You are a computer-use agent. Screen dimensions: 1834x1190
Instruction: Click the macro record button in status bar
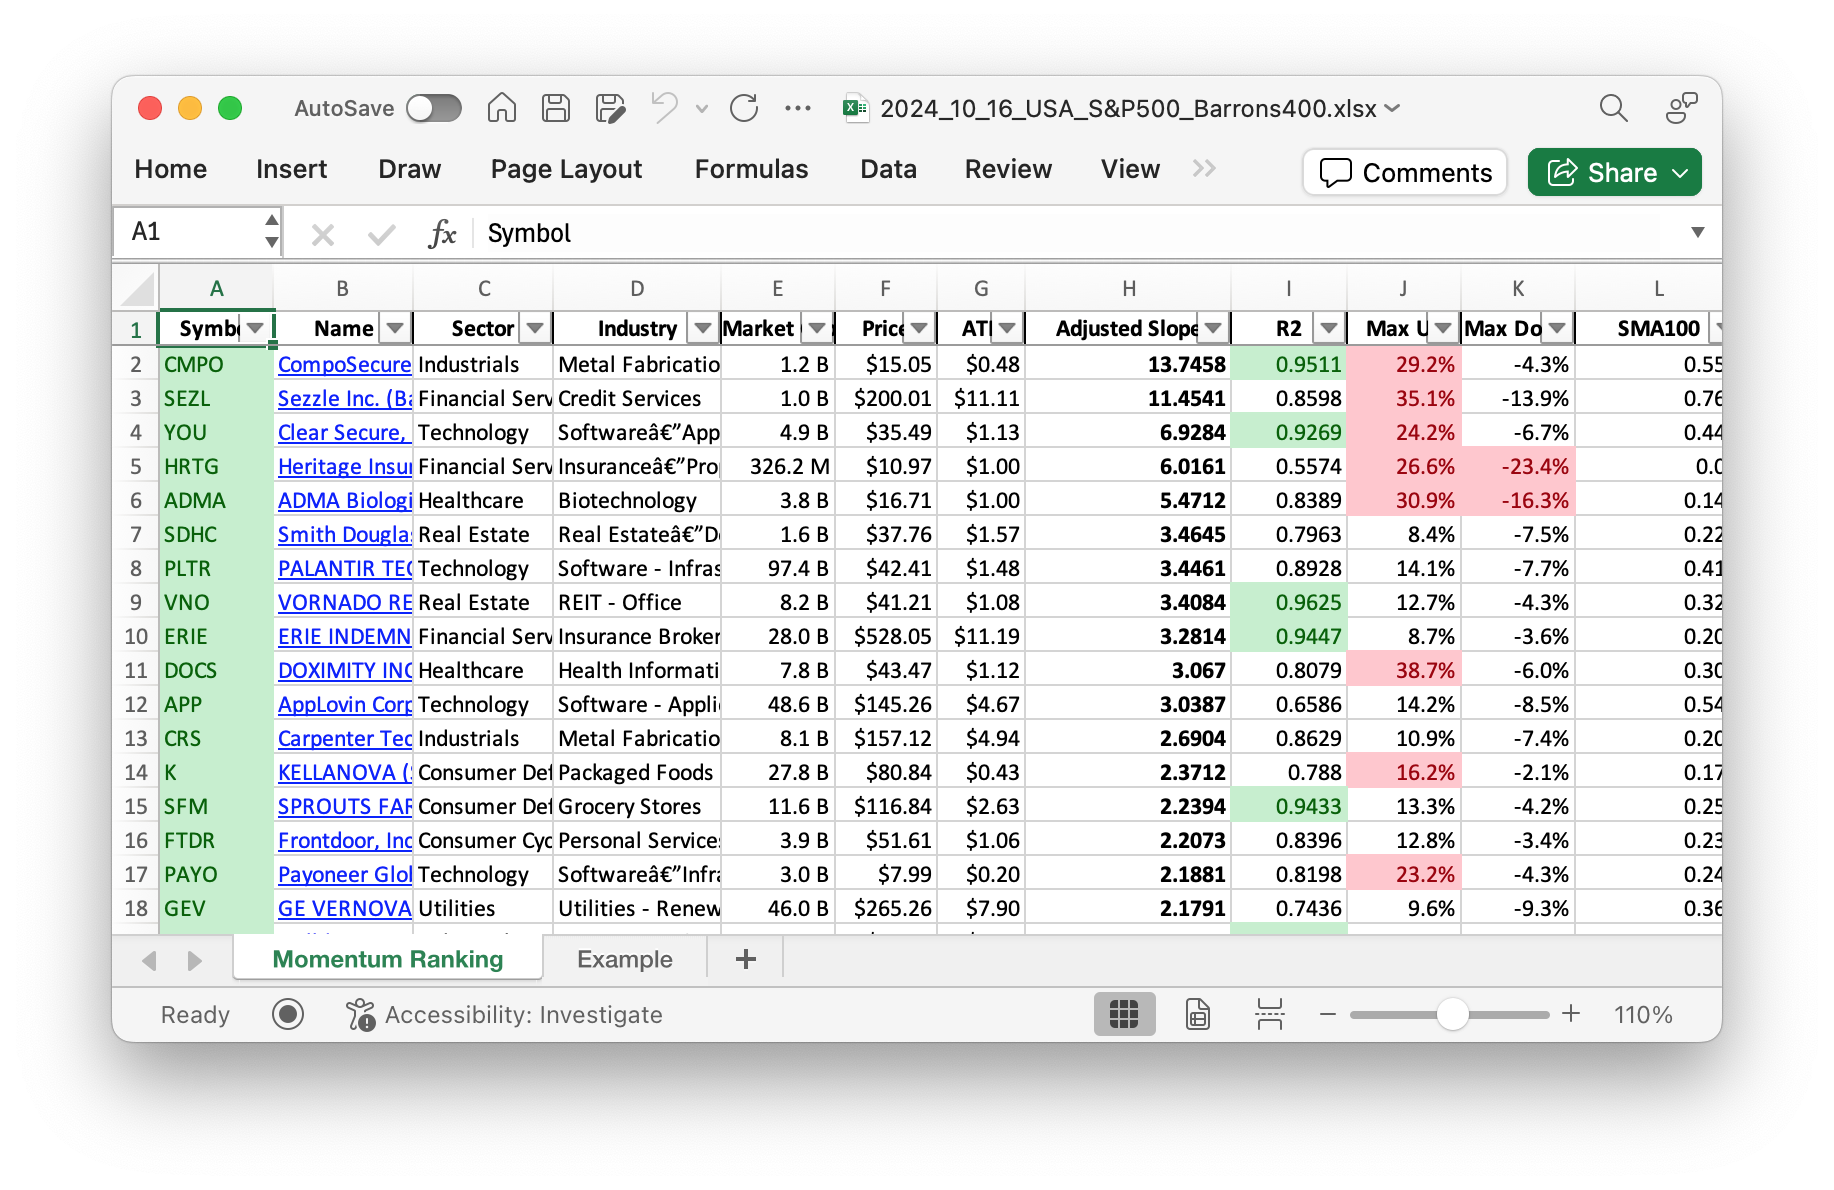tap(288, 1014)
